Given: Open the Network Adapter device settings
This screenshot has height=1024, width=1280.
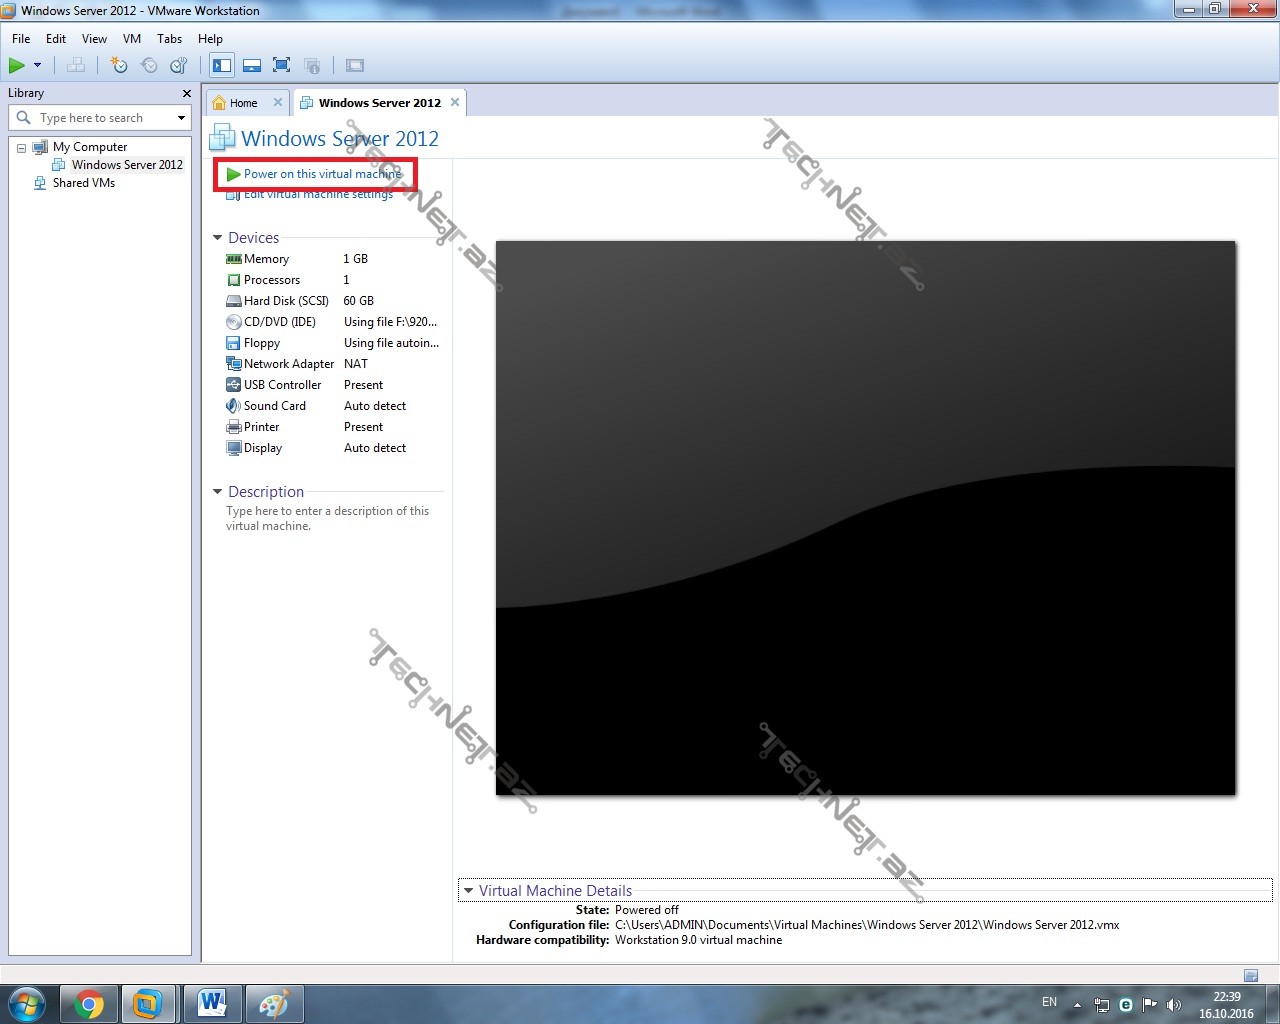Looking at the screenshot, I should point(288,364).
